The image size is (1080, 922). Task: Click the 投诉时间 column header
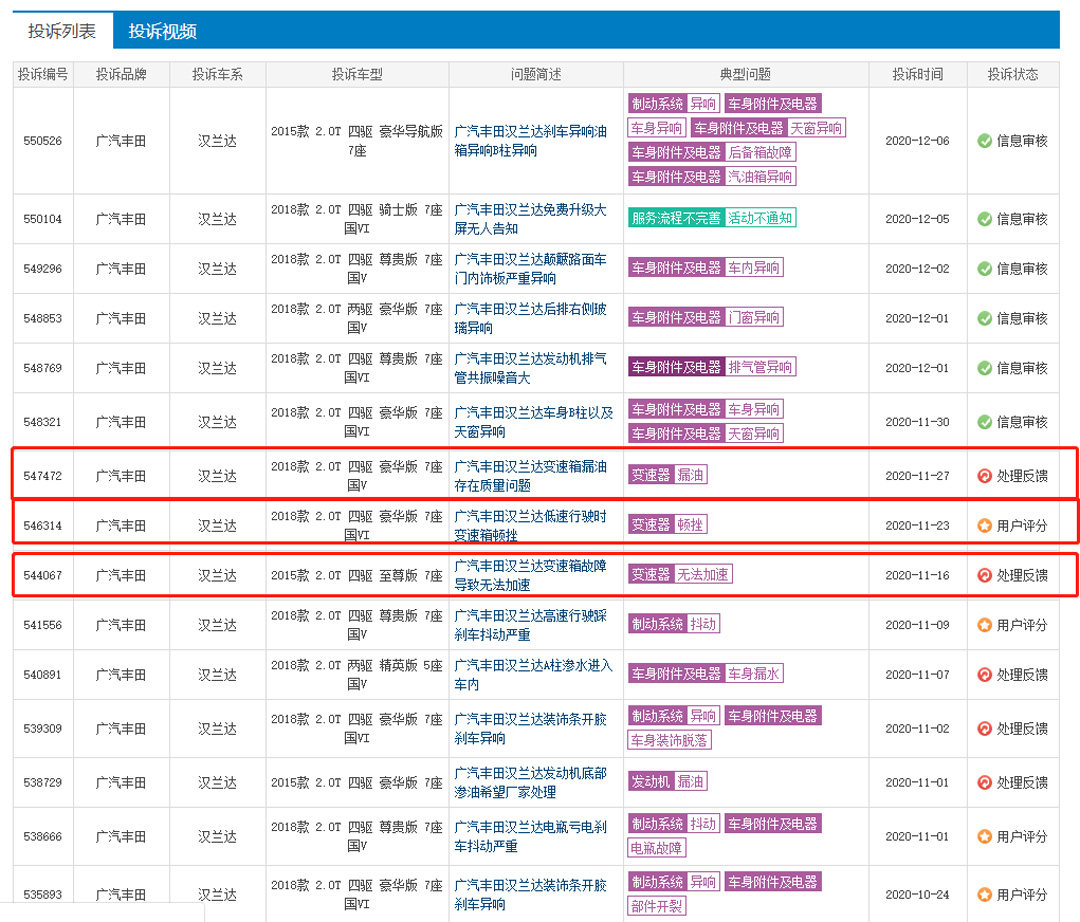click(917, 74)
